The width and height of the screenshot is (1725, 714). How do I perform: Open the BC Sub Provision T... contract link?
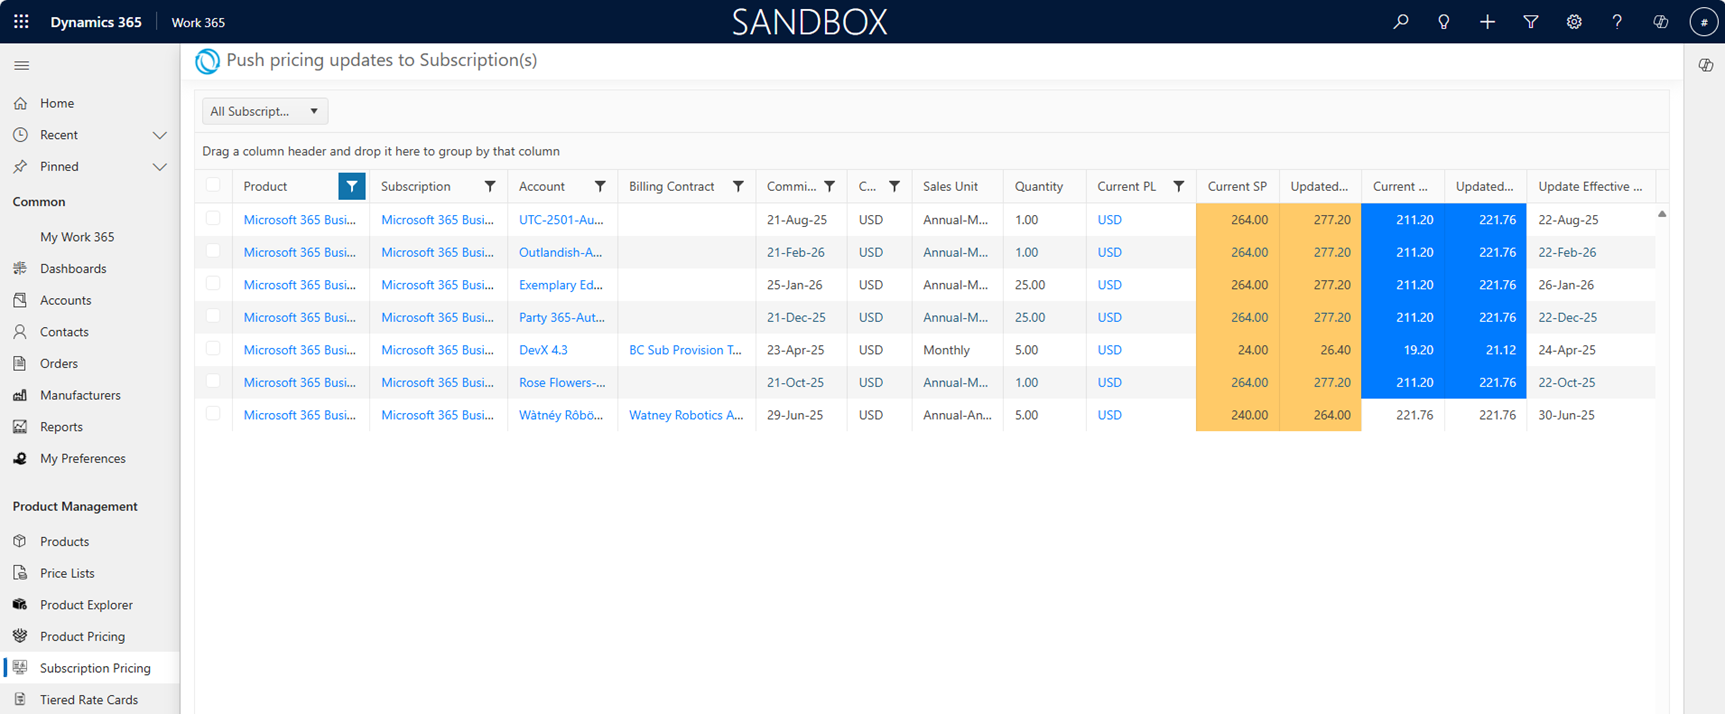[x=685, y=350]
